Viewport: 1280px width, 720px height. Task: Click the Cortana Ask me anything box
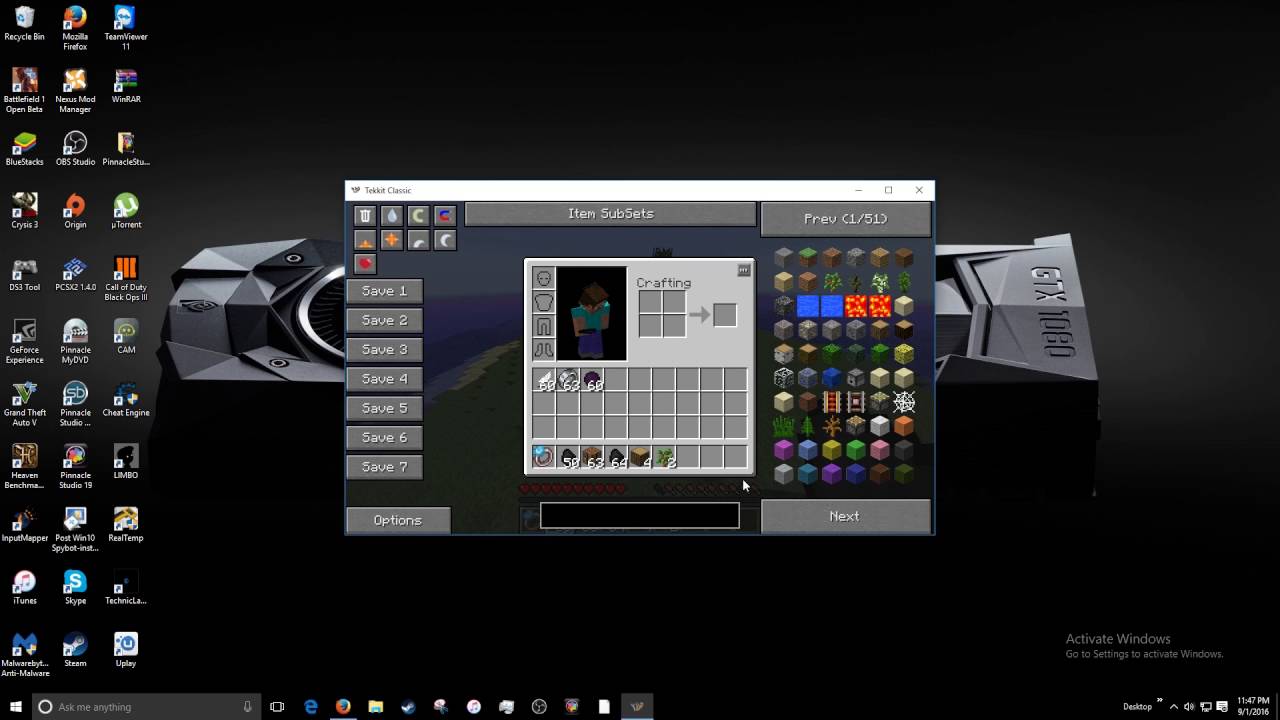coord(147,706)
